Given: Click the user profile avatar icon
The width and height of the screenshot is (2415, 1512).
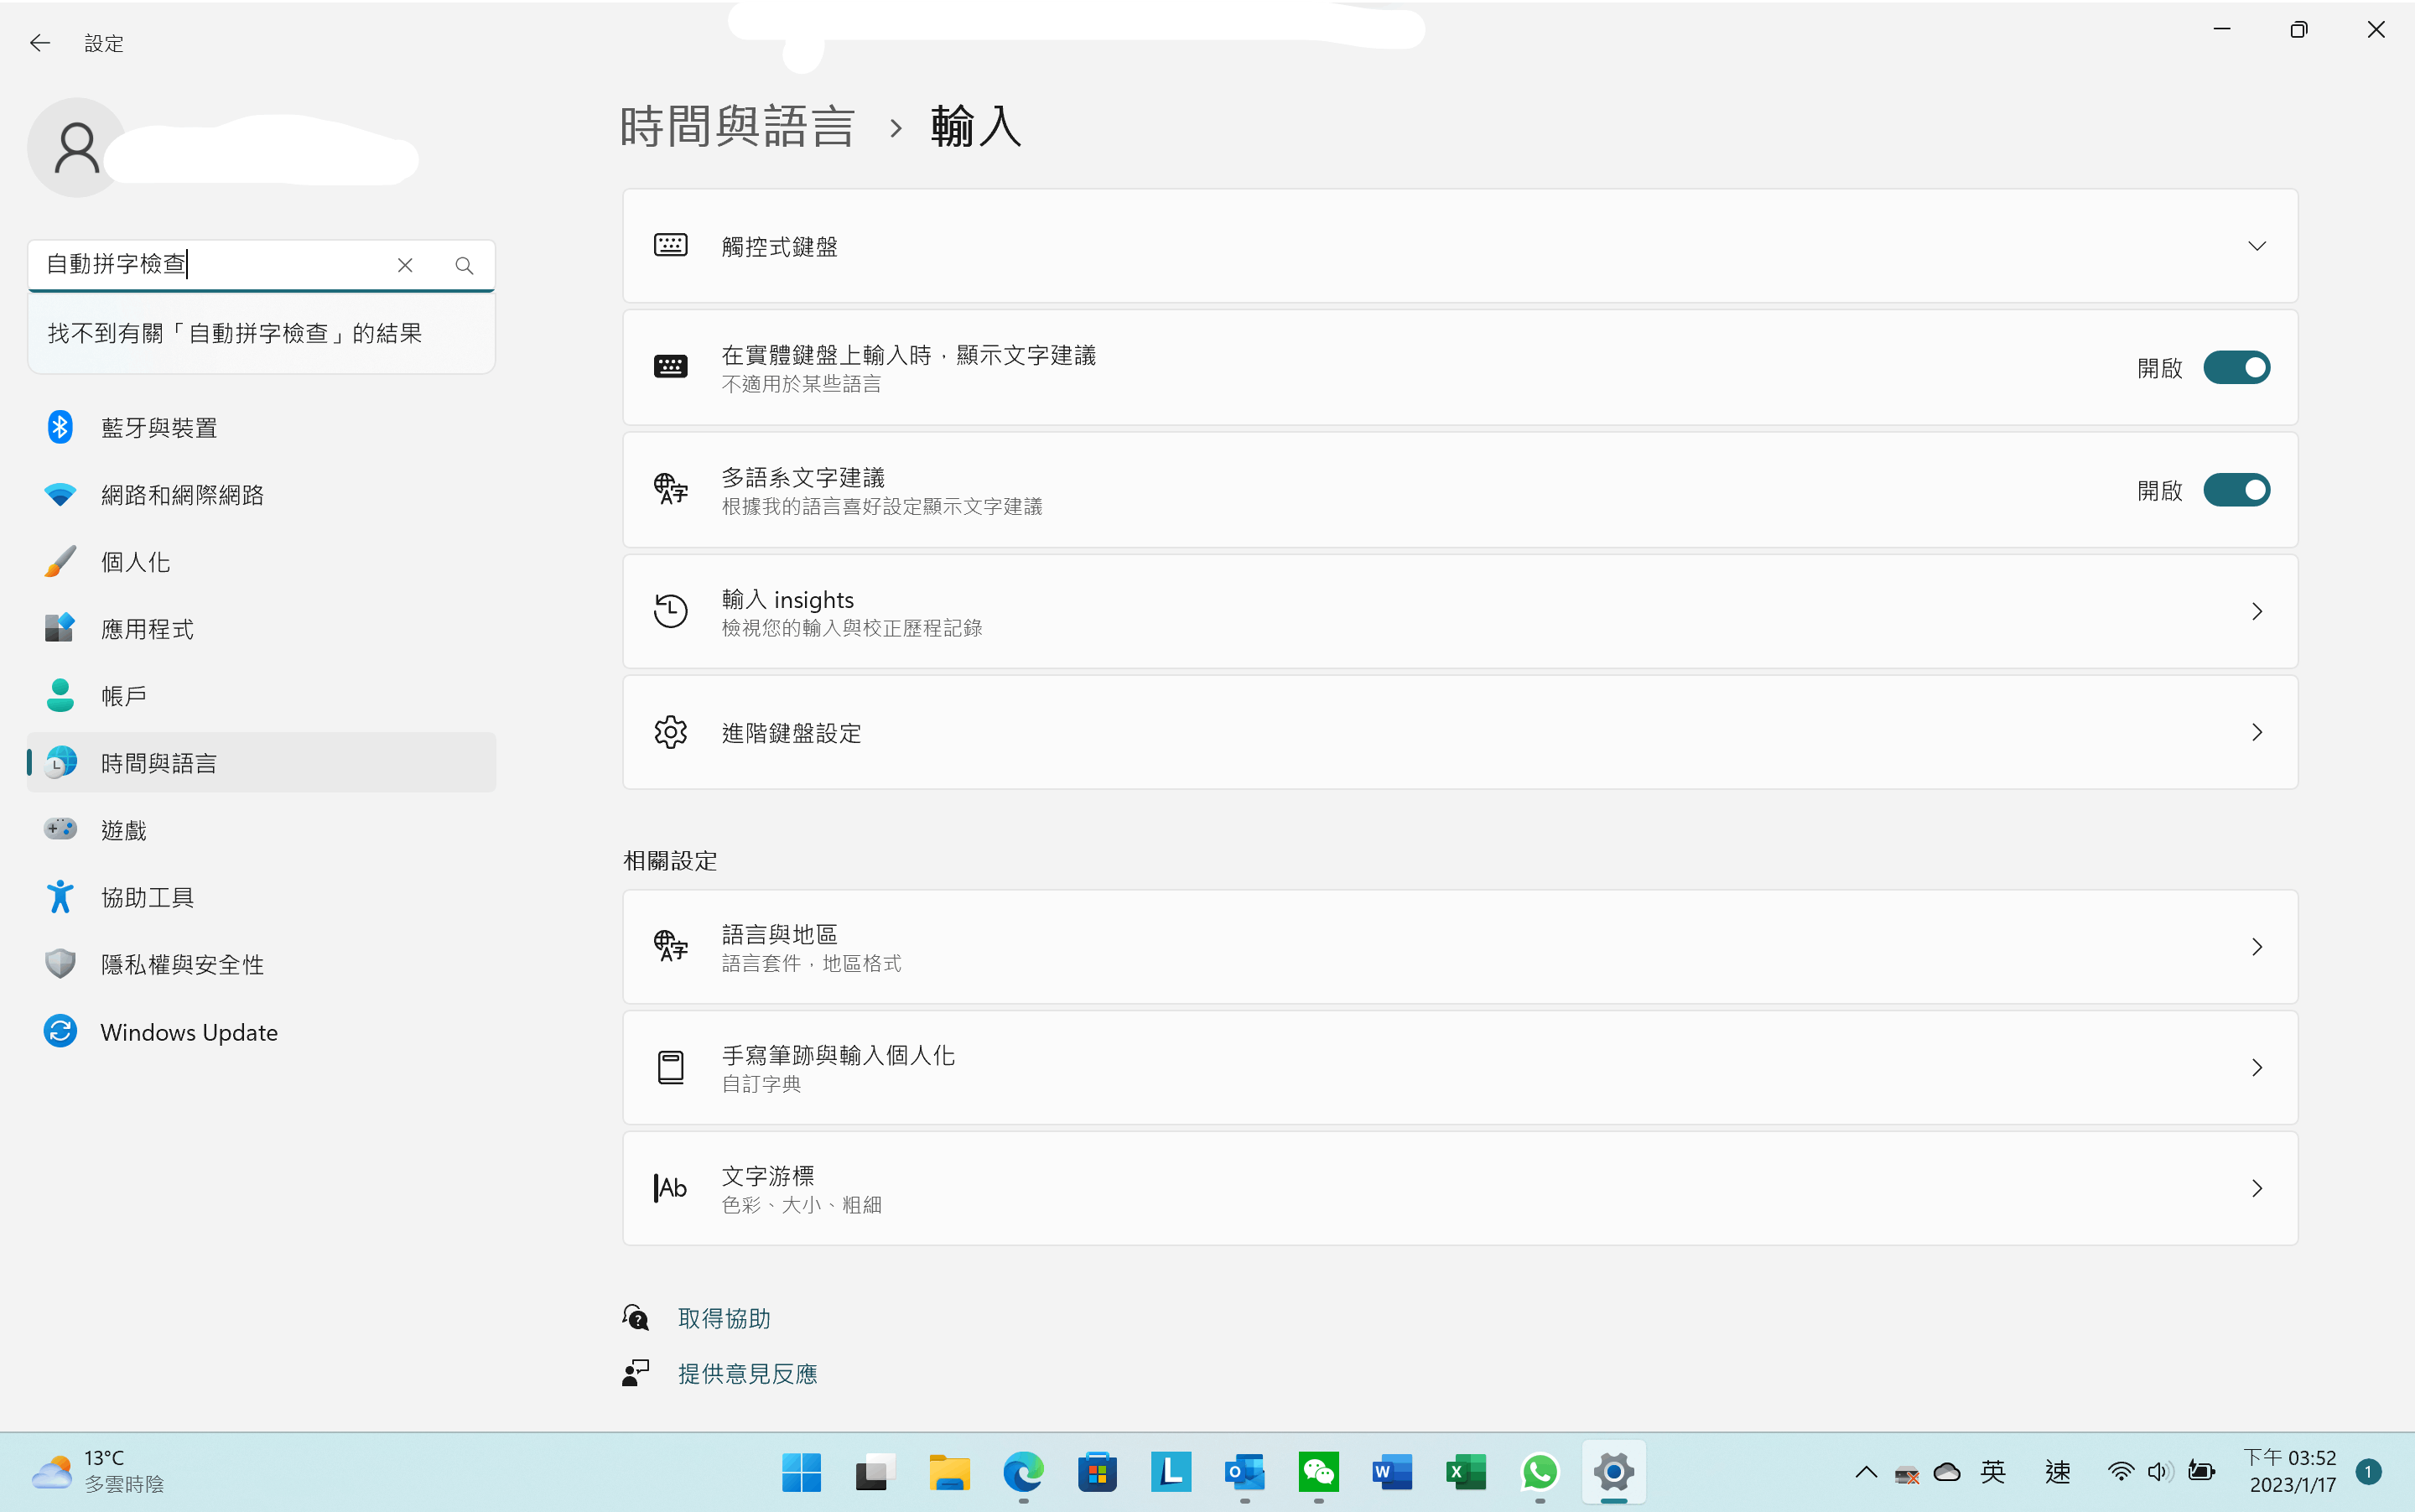Looking at the screenshot, I should pyautogui.click(x=77, y=148).
